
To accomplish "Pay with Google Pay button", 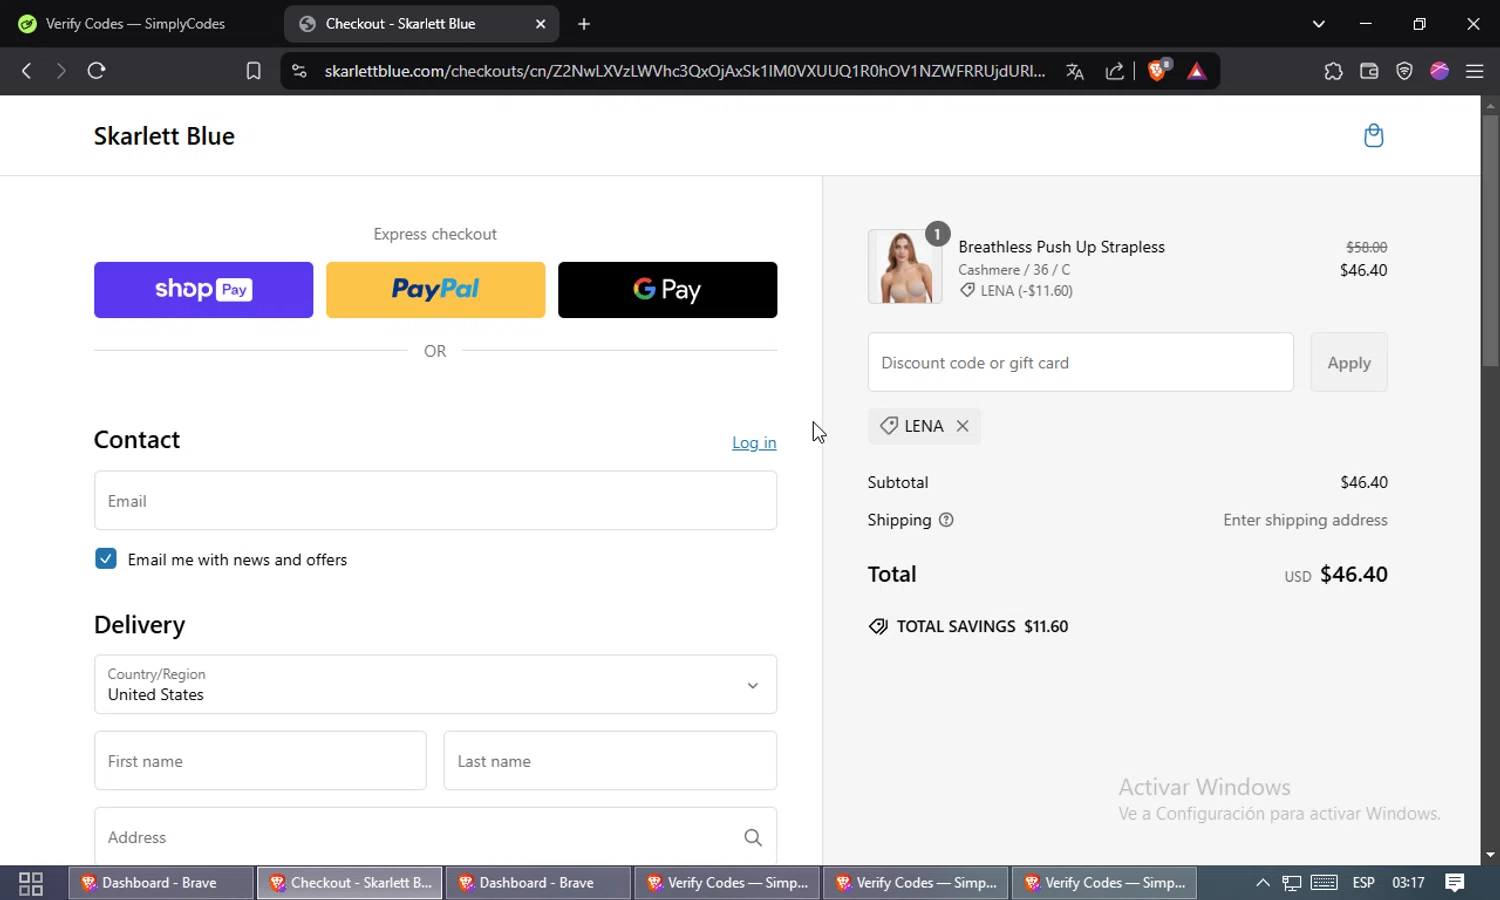I will pos(667,290).
